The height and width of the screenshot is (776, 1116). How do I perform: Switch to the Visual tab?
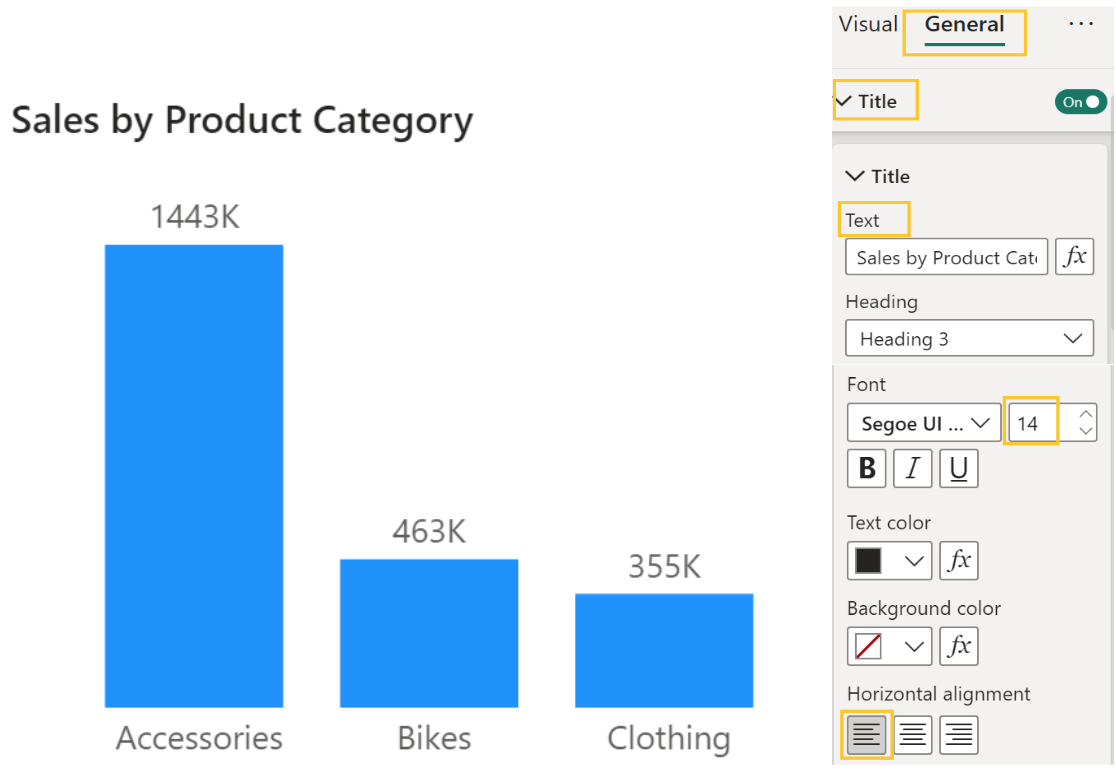click(x=867, y=25)
